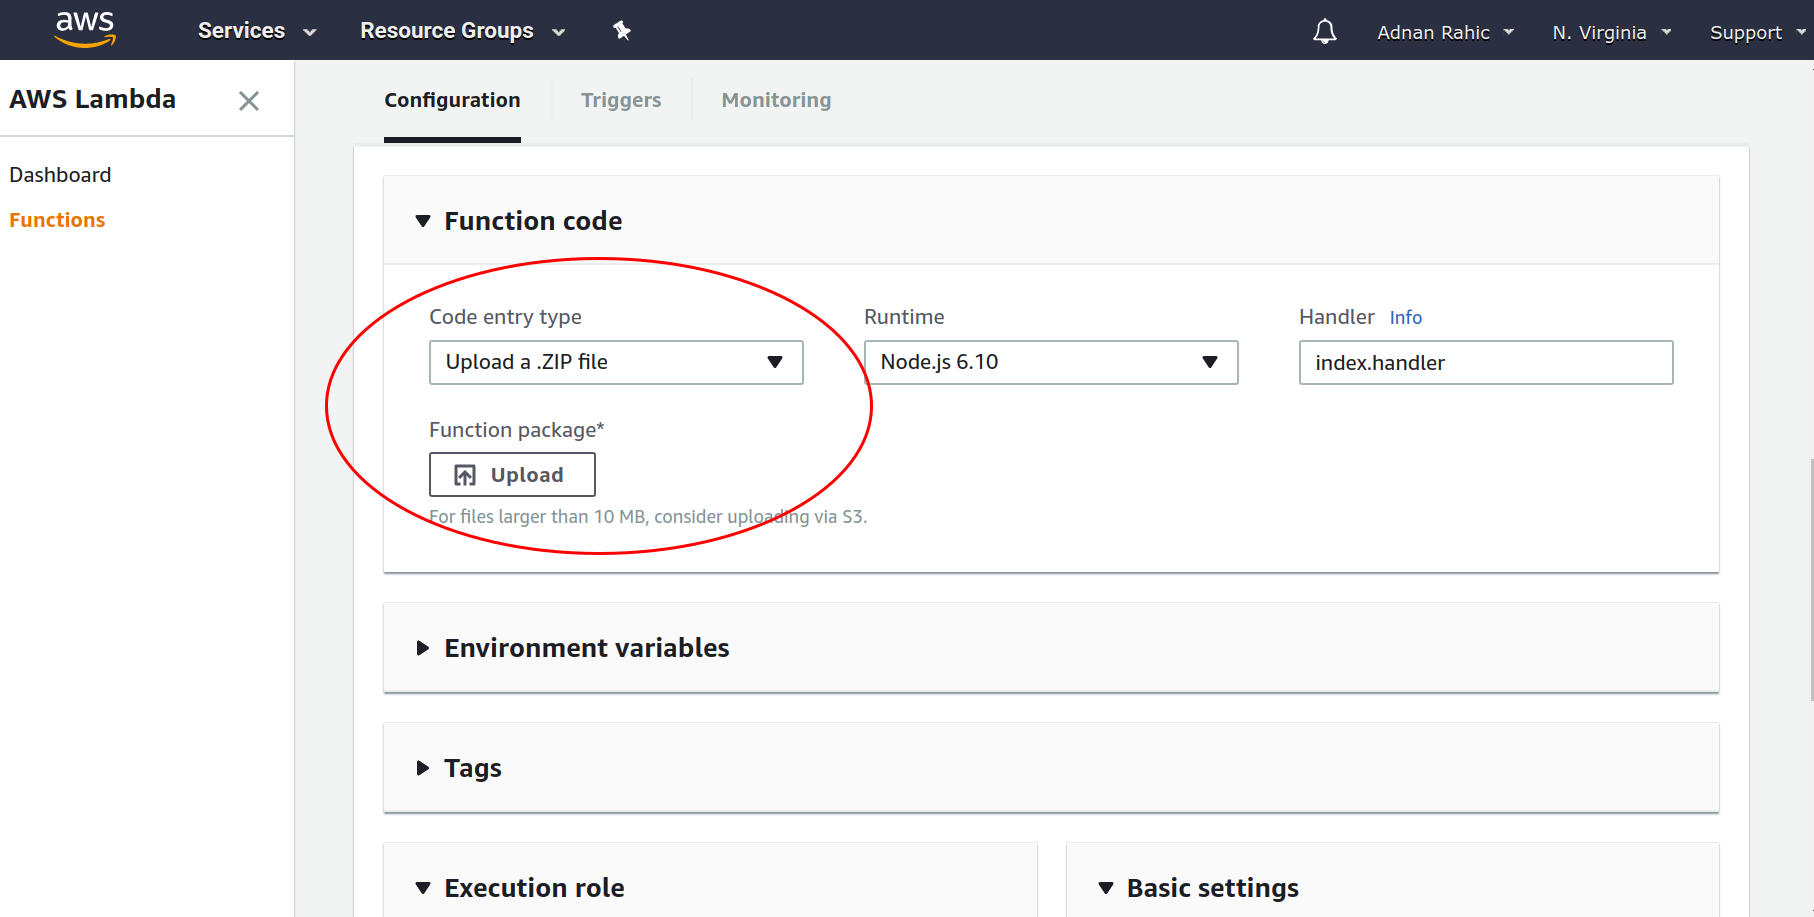The image size is (1814, 917).
Task: Click the AWS logo
Action: [85, 30]
